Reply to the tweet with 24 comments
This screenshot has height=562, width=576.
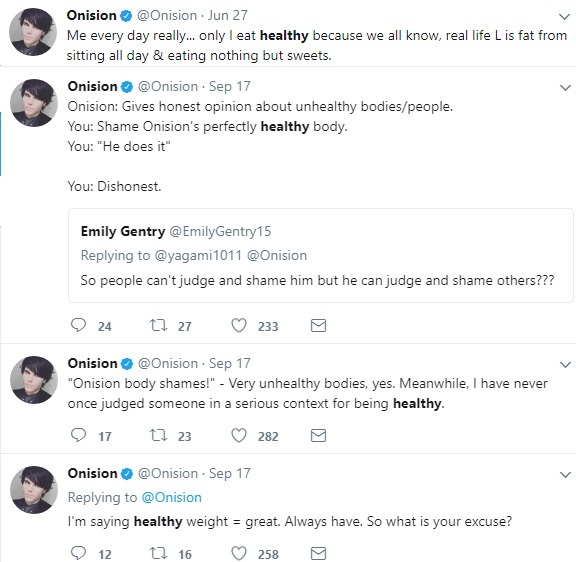click(x=78, y=325)
